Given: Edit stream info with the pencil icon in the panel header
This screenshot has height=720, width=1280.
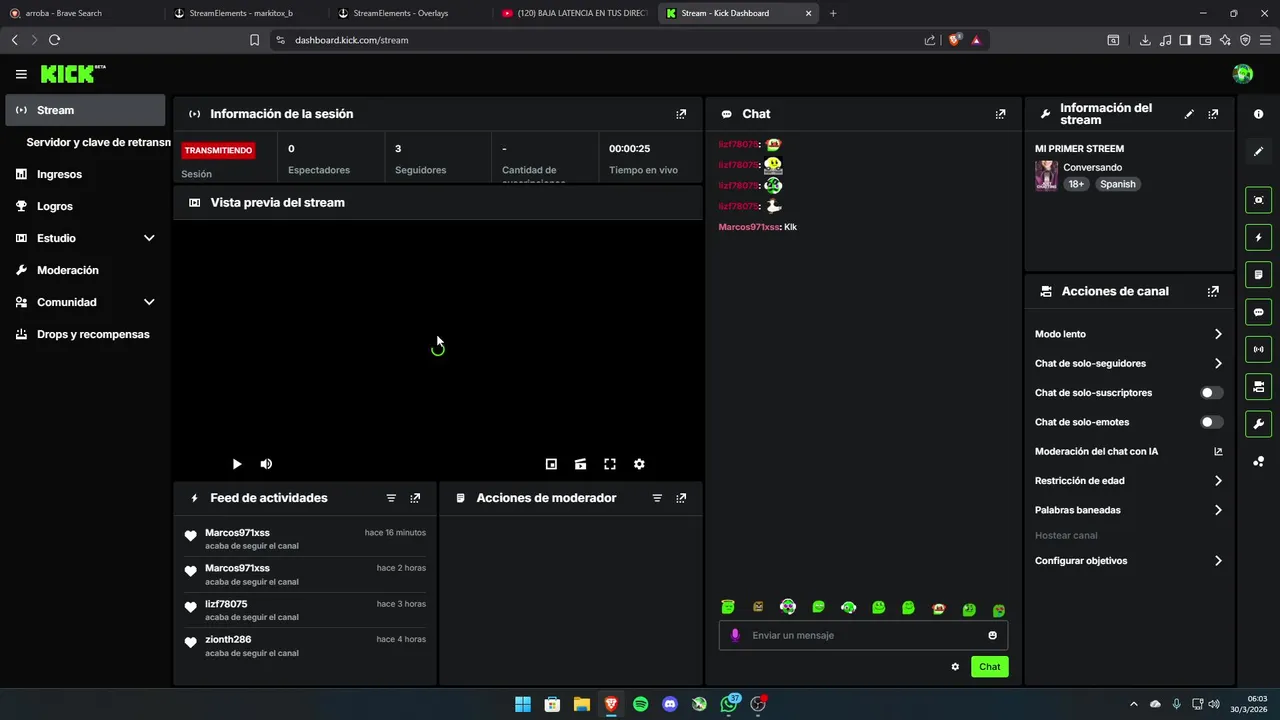Looking at the screenshot, I should point(1189,114).
